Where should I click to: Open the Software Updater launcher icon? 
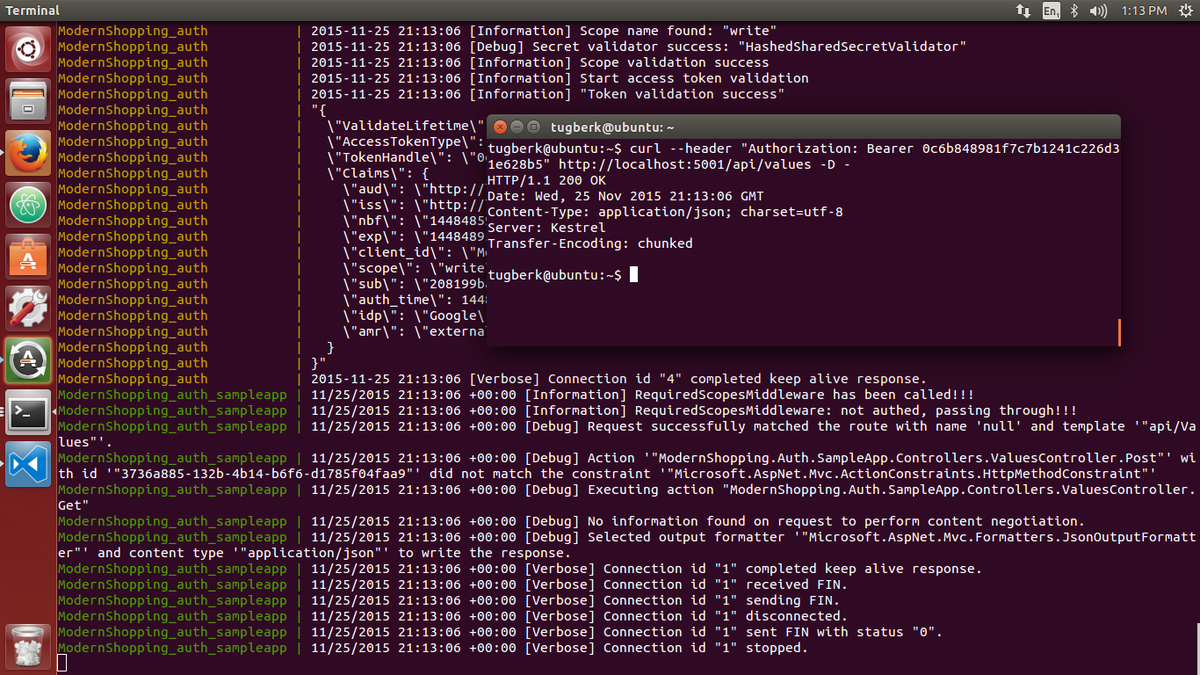[x=28, y=361]
